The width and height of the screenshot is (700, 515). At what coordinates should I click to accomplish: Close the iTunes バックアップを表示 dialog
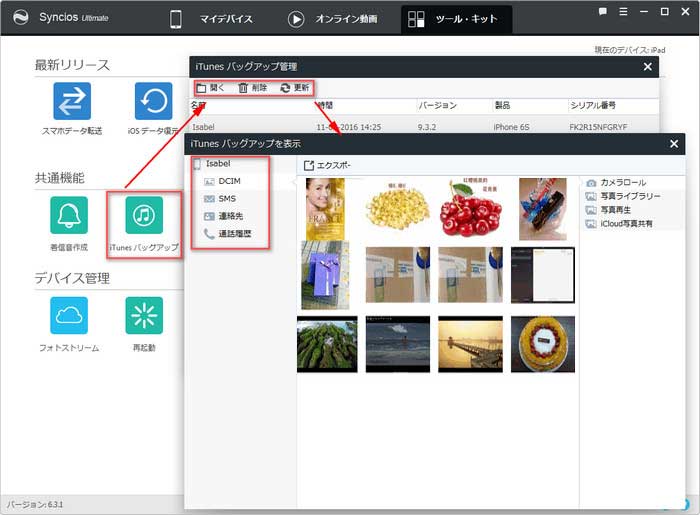[x=674, y=144]
